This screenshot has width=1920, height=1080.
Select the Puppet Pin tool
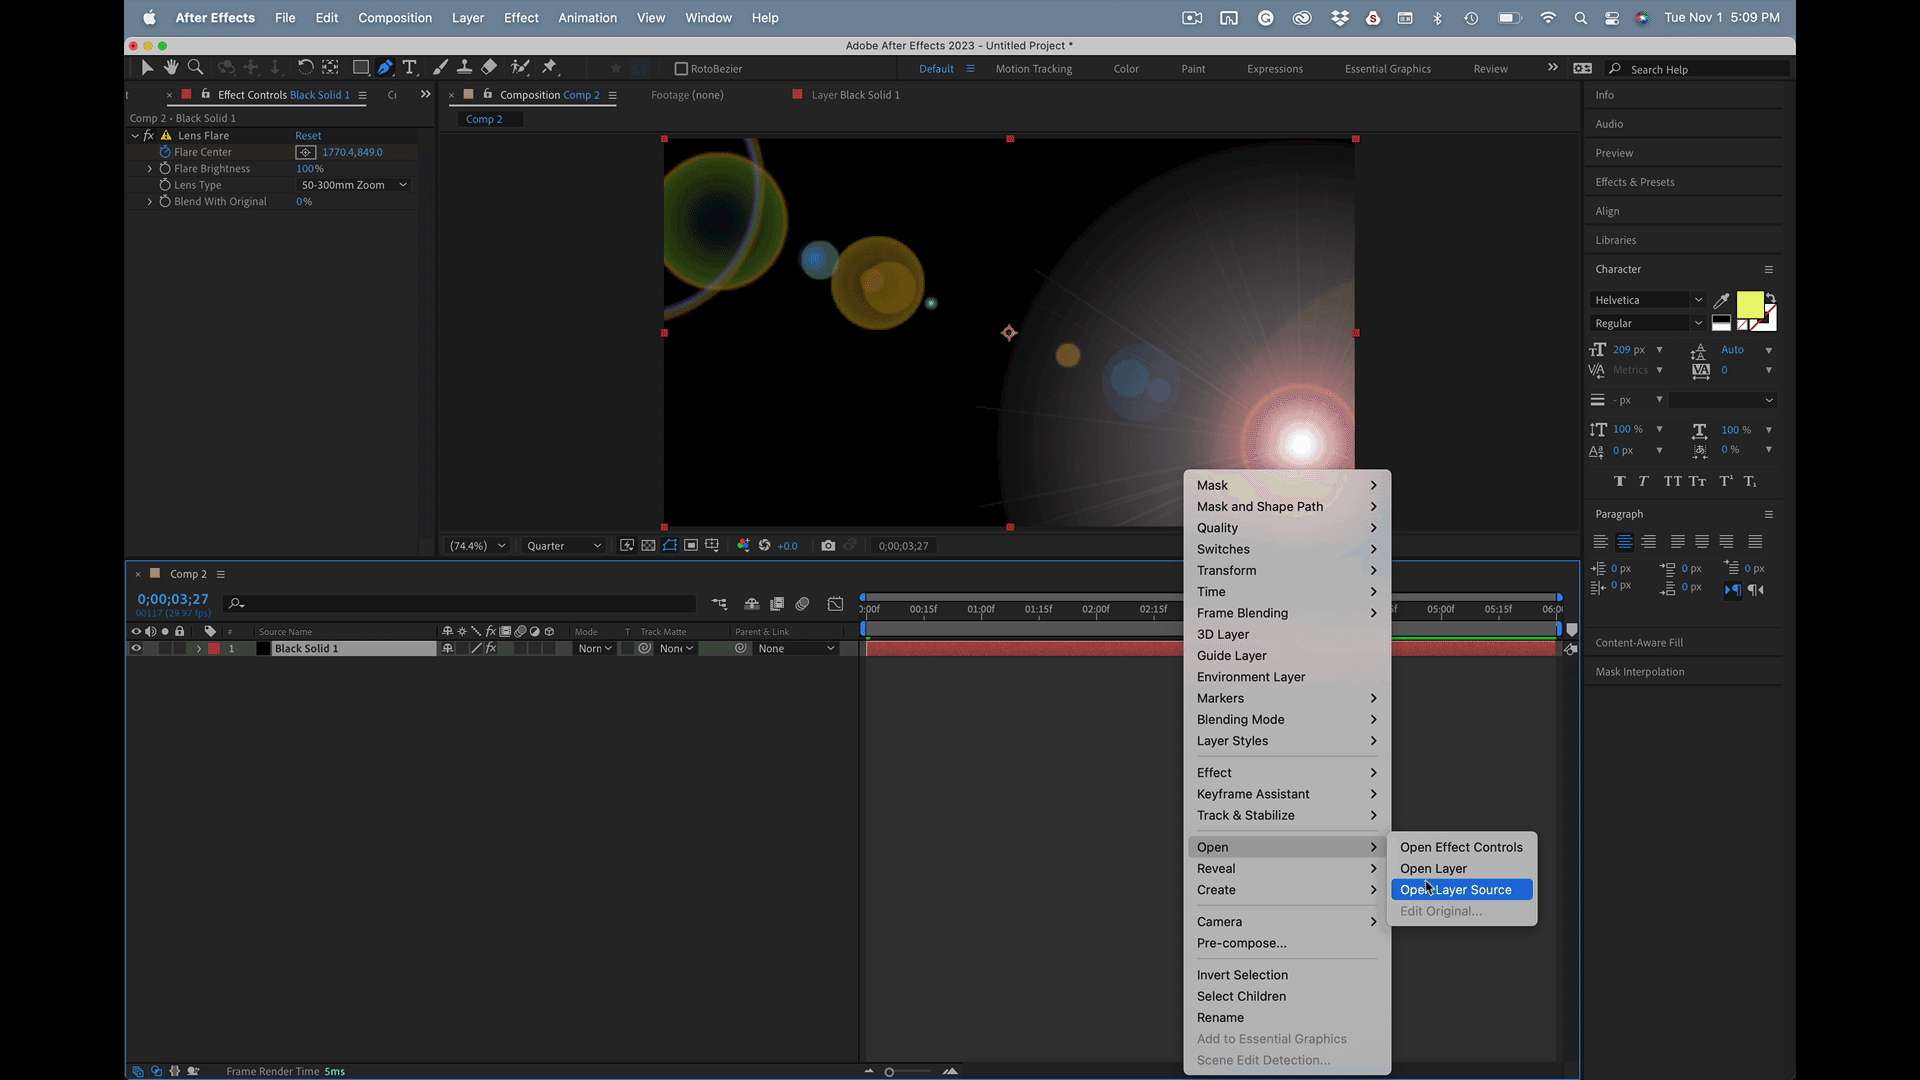pos(549,67)
